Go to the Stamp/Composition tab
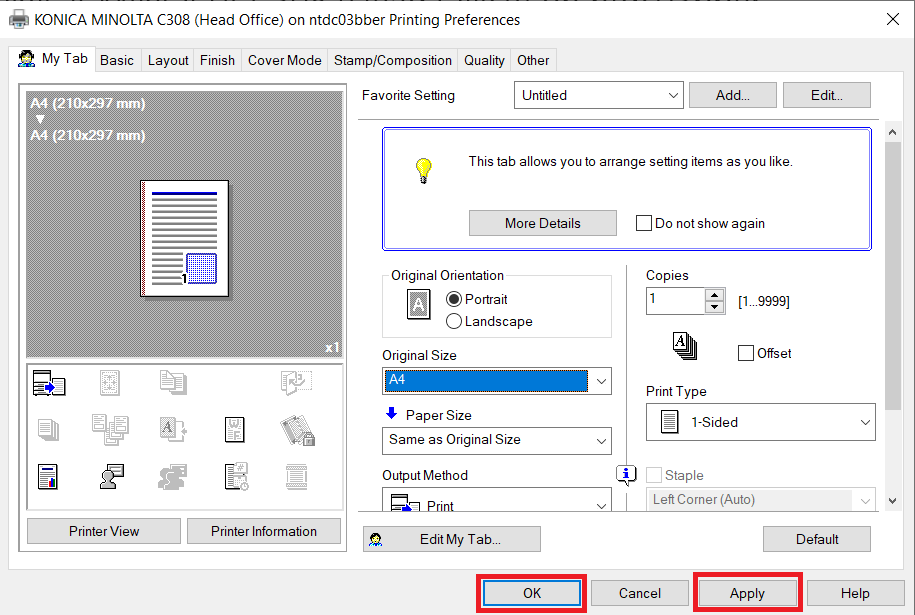 393,60
